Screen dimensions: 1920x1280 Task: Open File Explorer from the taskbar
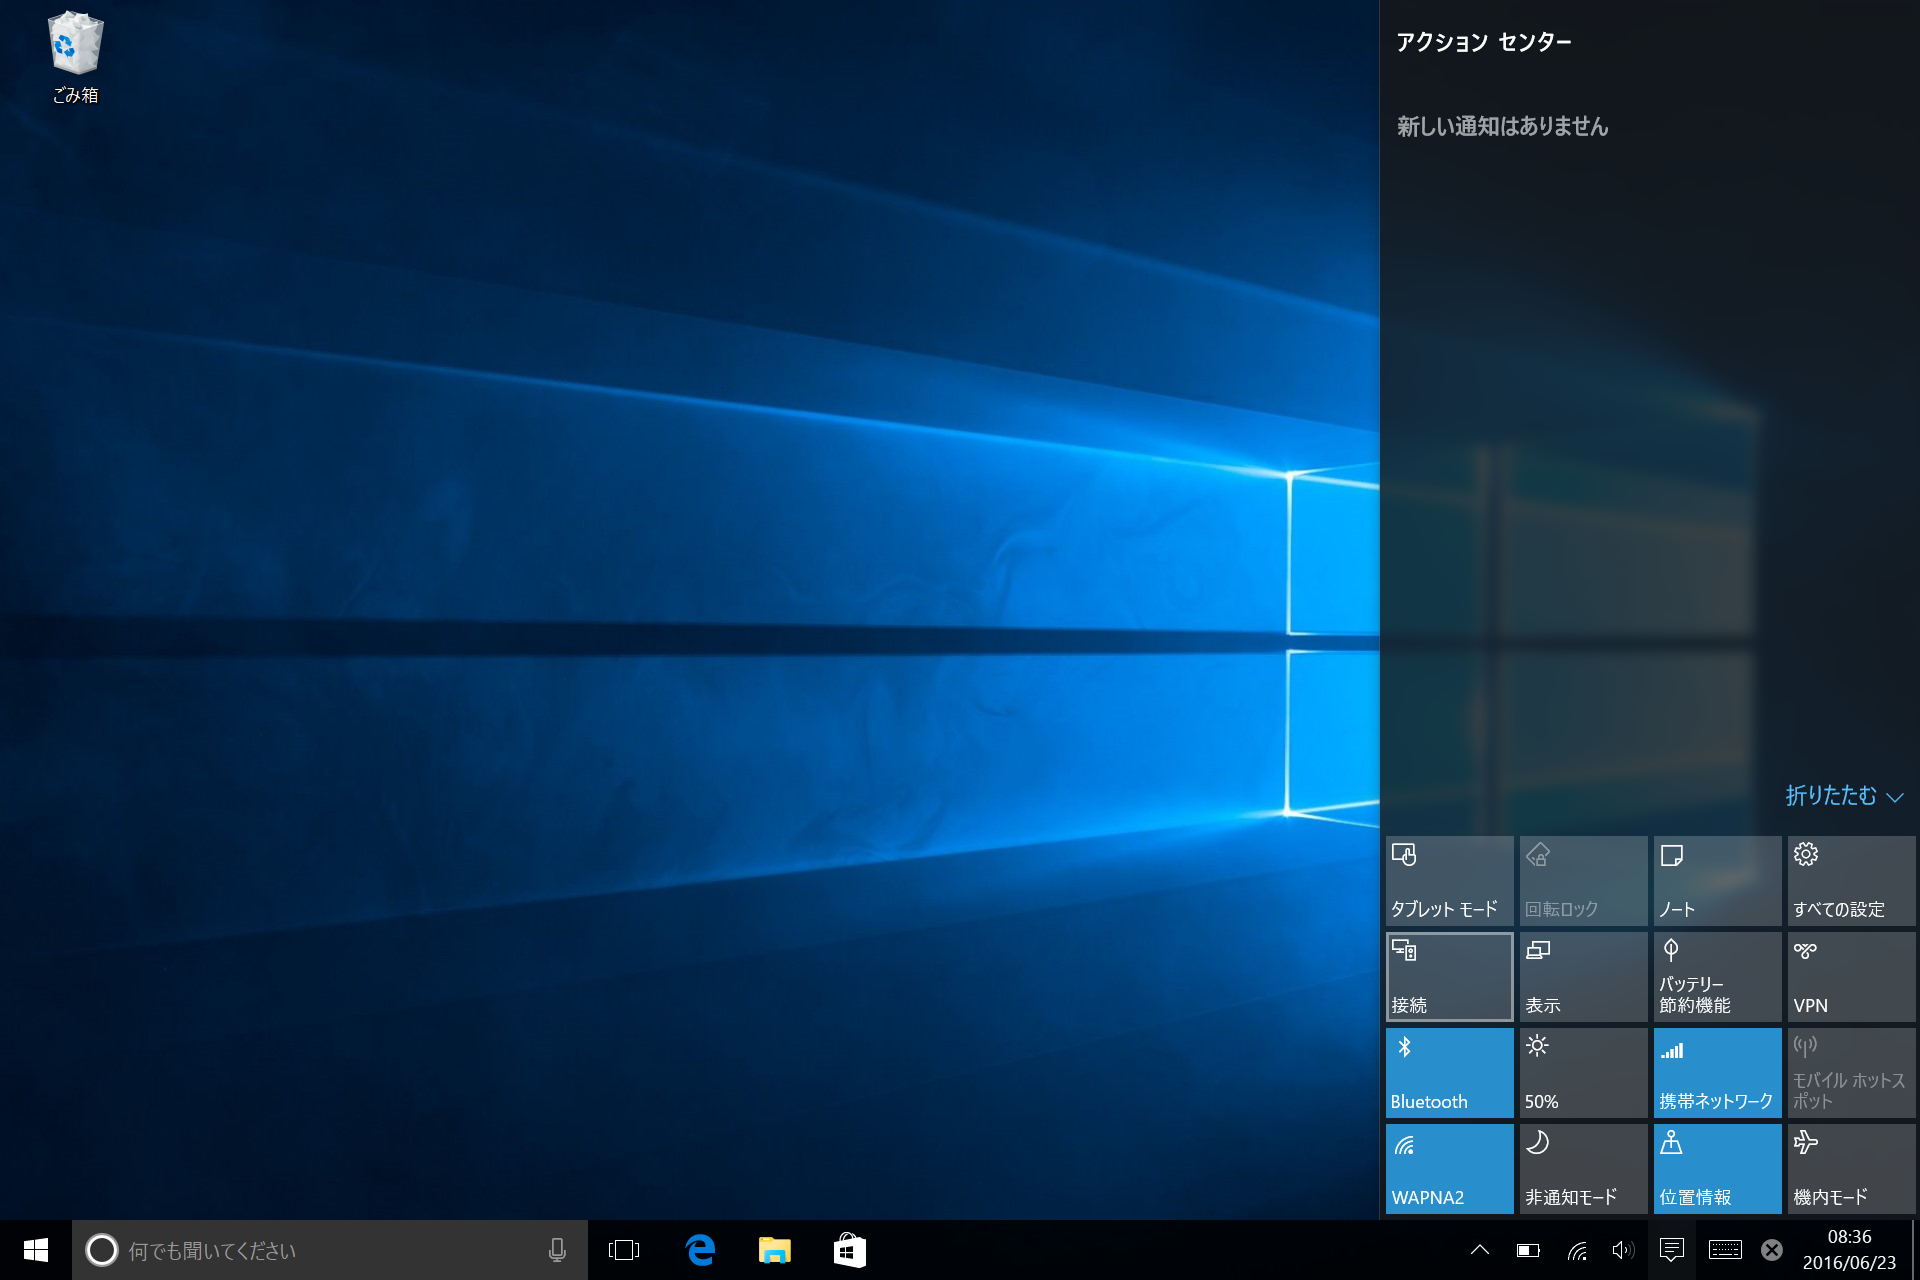tap(774, 1250)
